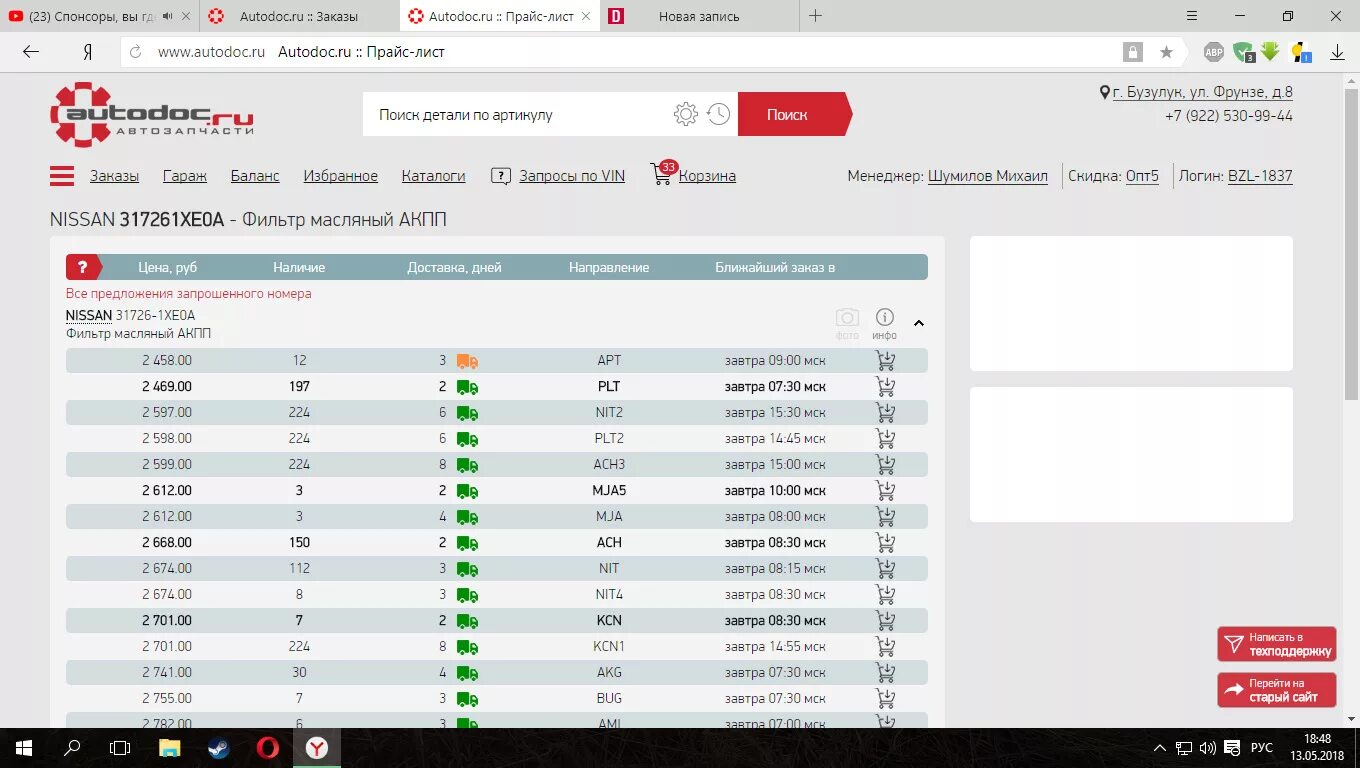Open browser downloads arrow icon

click(x=1337, y=52)
